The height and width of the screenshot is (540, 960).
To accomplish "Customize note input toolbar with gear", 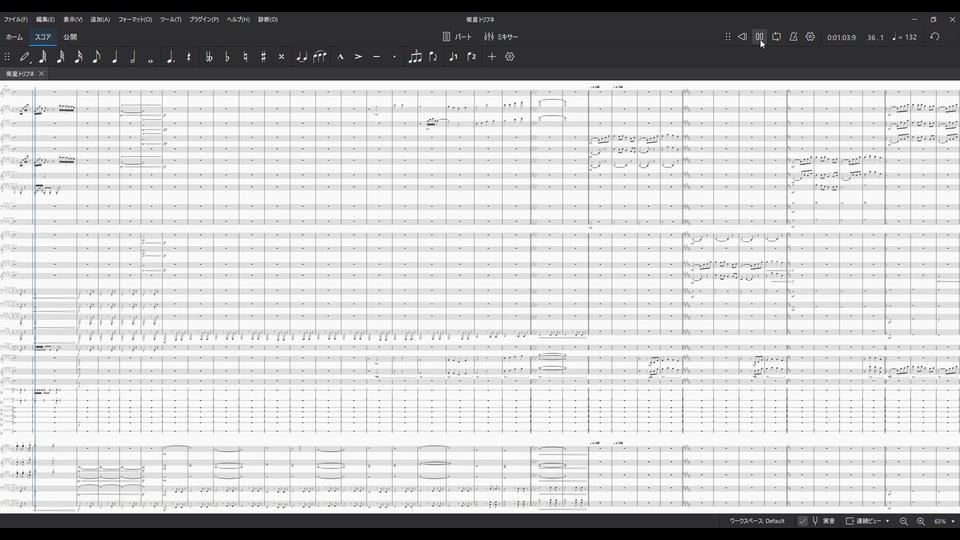I will coord(509,57).
